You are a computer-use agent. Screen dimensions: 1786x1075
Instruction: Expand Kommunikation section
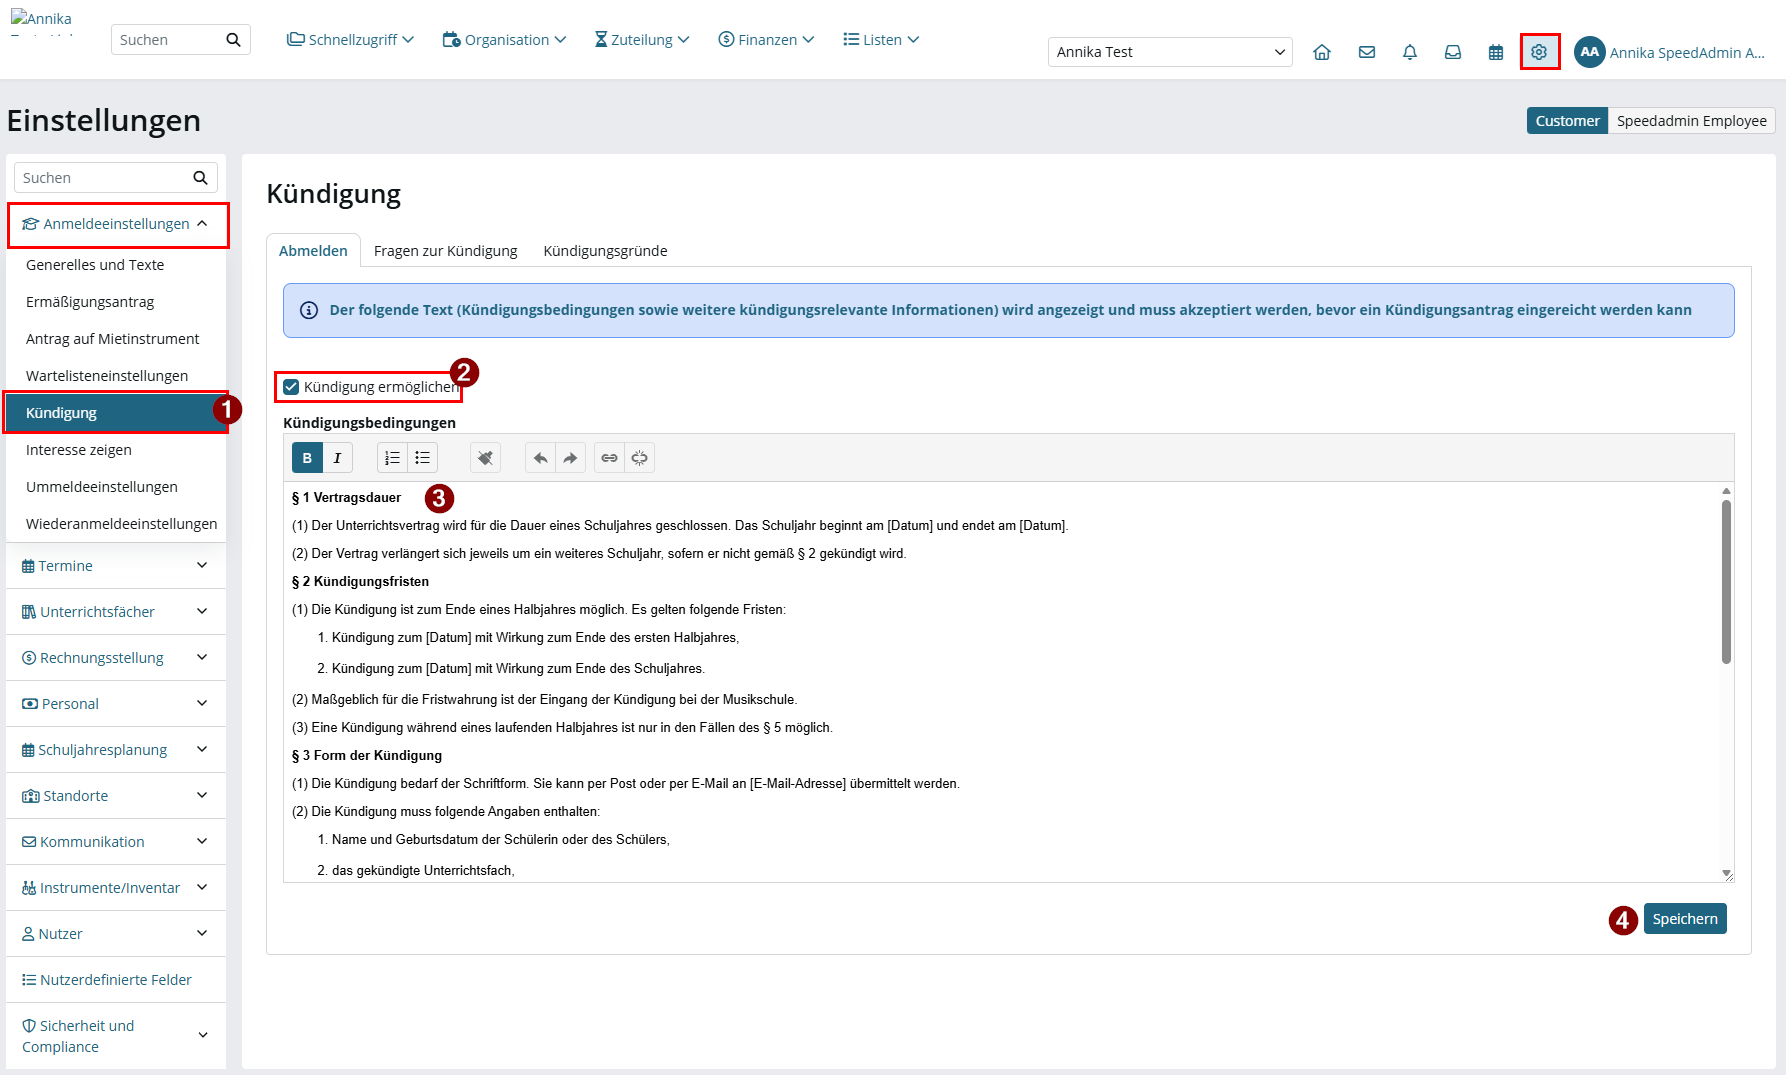coord(116,842)
